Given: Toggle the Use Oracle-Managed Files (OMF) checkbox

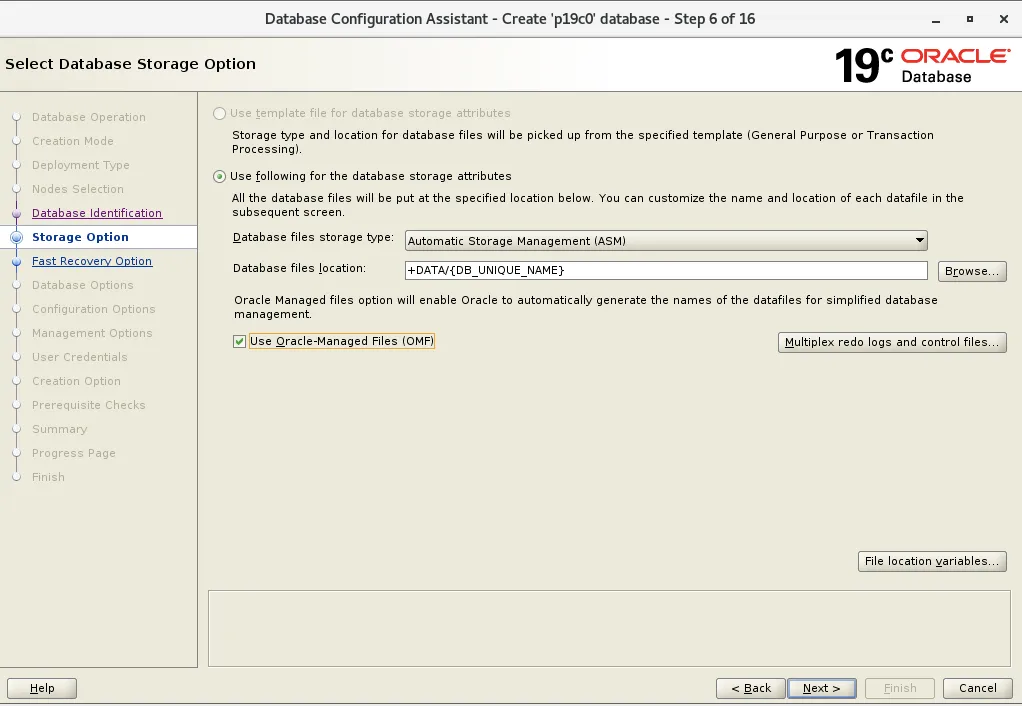Looking at the screenshot, I should 238,341.
